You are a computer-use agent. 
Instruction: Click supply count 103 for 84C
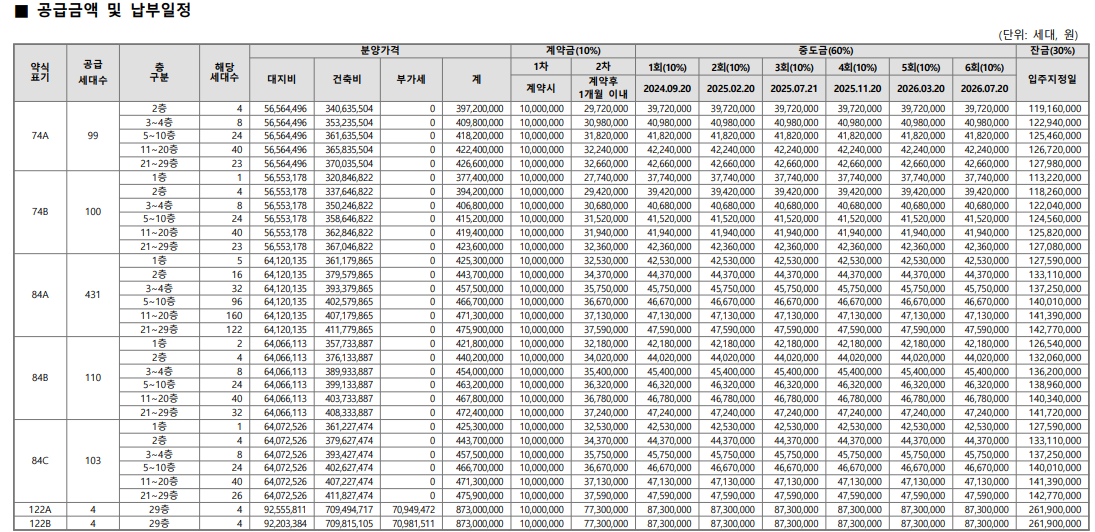(x=93, y=461)
